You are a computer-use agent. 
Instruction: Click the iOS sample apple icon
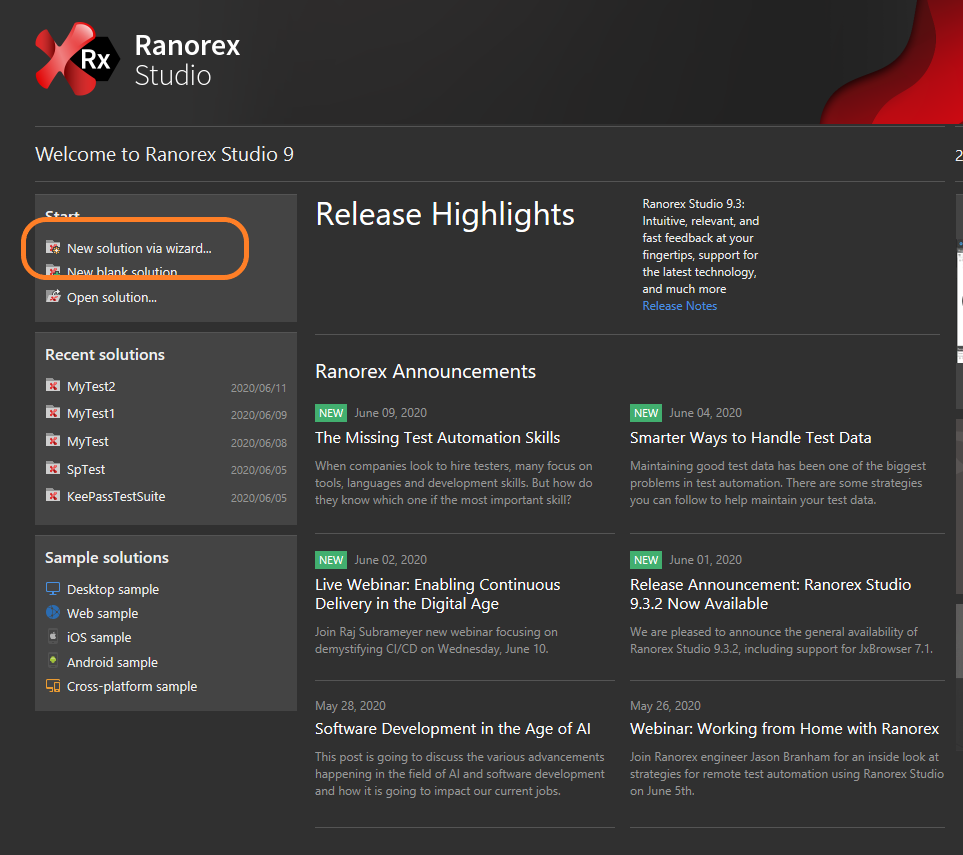(53, 636)
